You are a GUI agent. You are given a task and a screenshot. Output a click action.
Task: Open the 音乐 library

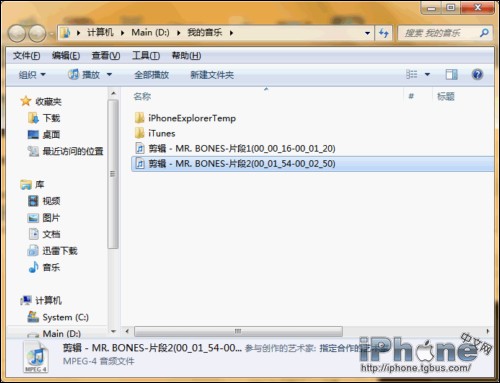click(44, 267)
